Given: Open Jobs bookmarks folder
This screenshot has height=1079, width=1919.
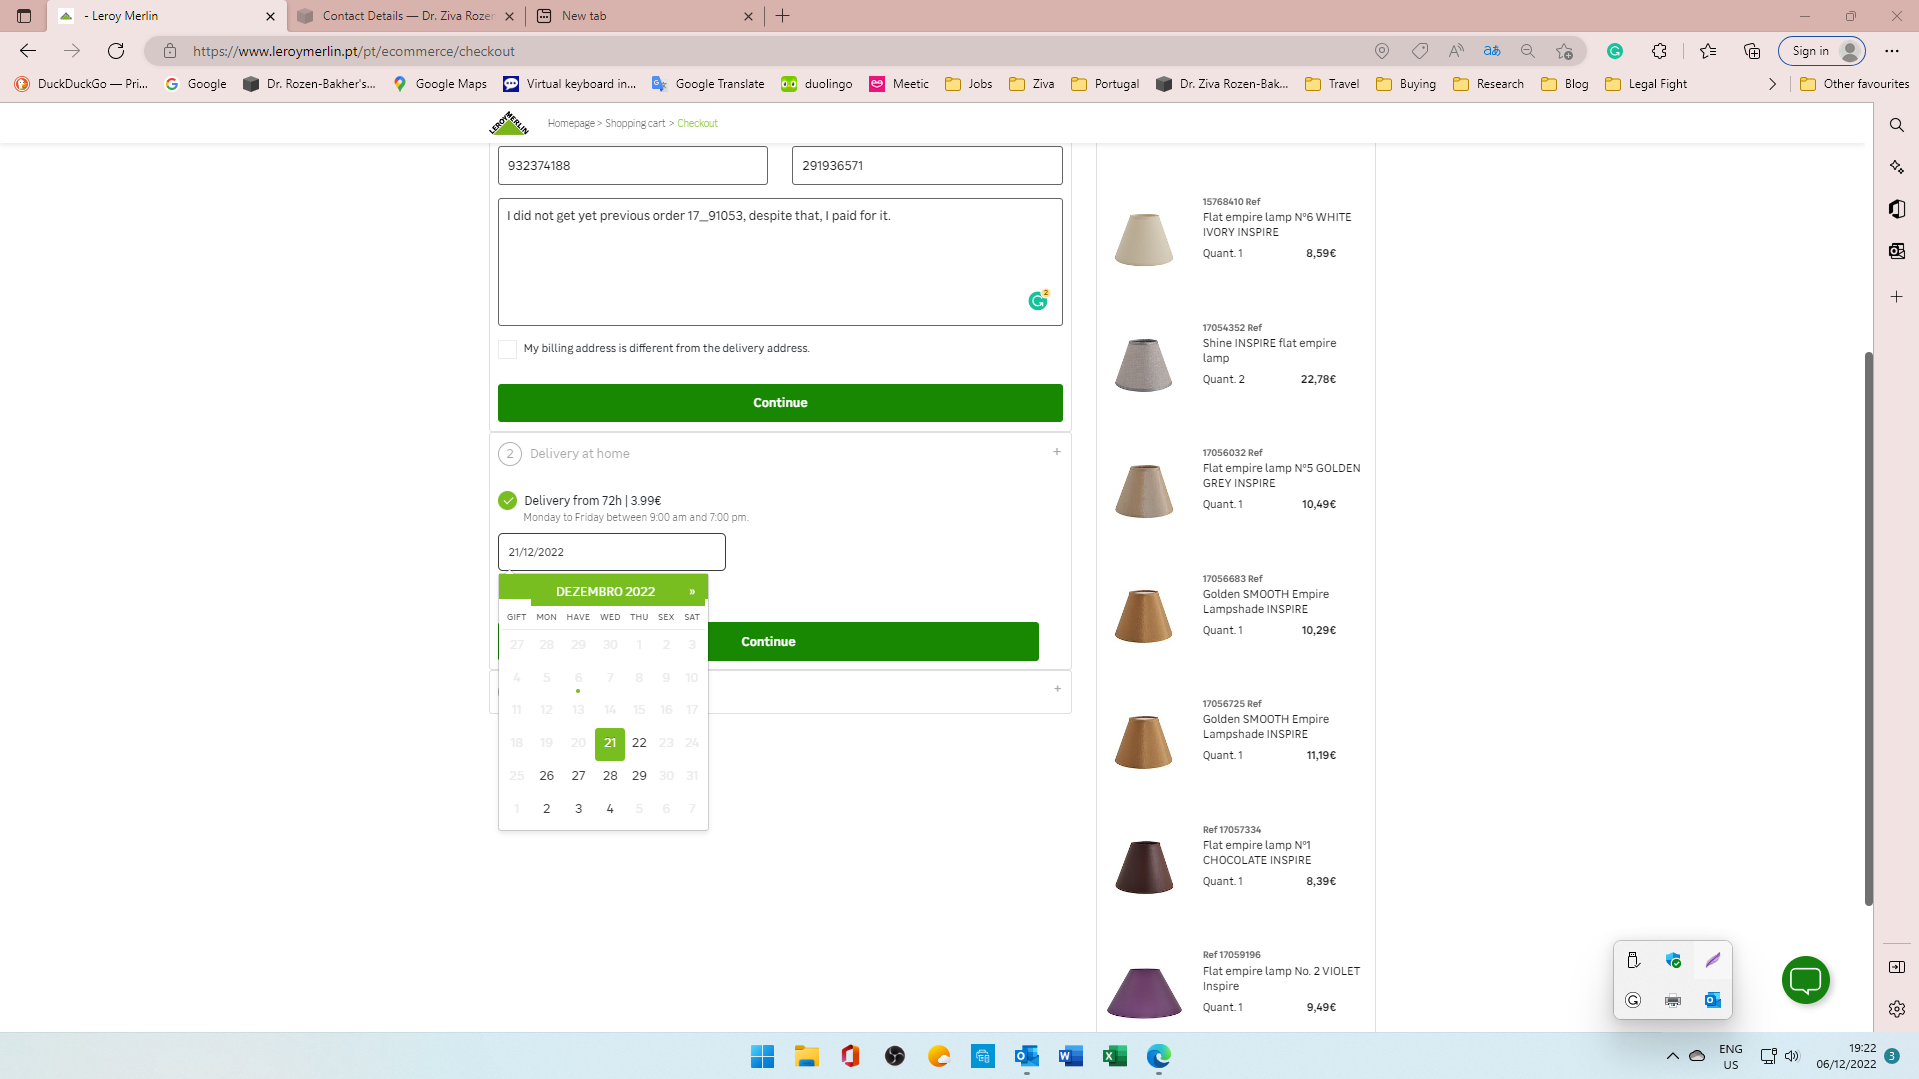Looking at the screenshot, I should (x=968, y=84).
